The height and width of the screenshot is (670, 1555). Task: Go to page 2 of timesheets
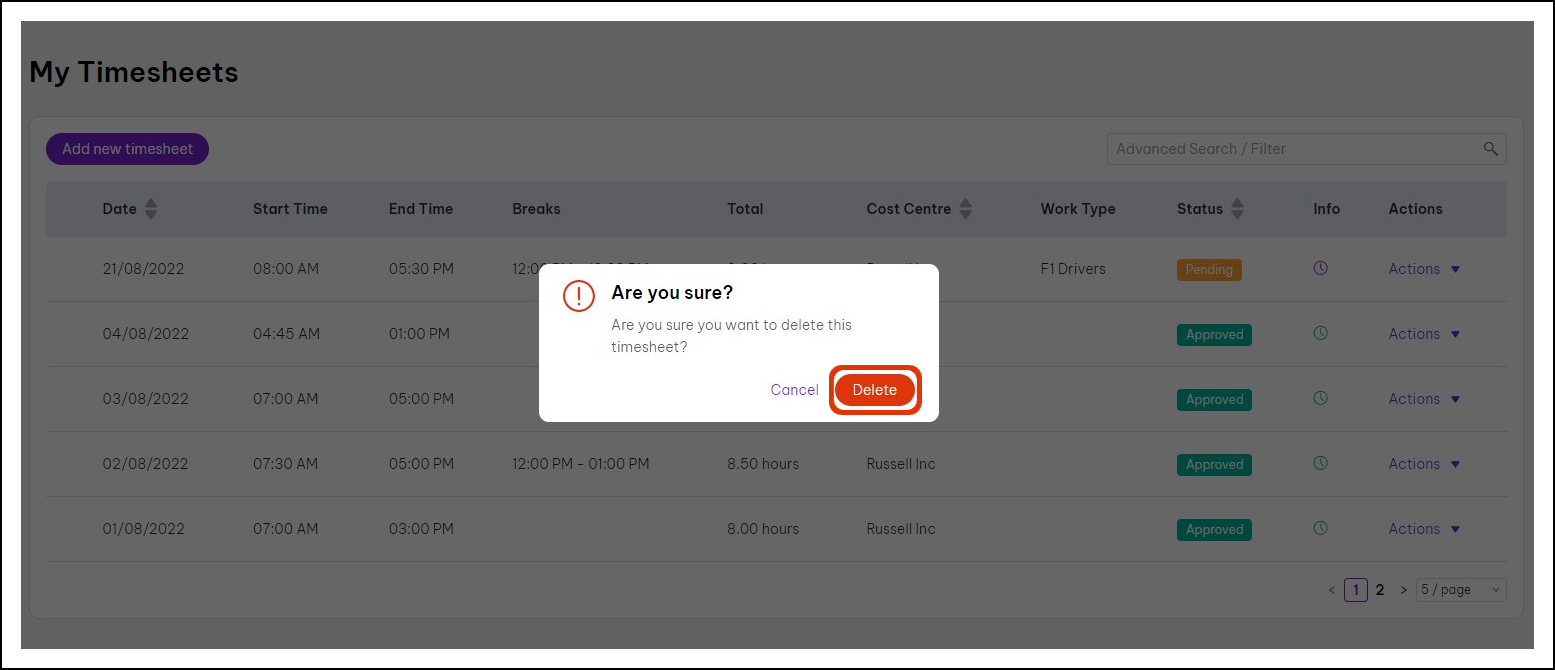coord(1380,590)
